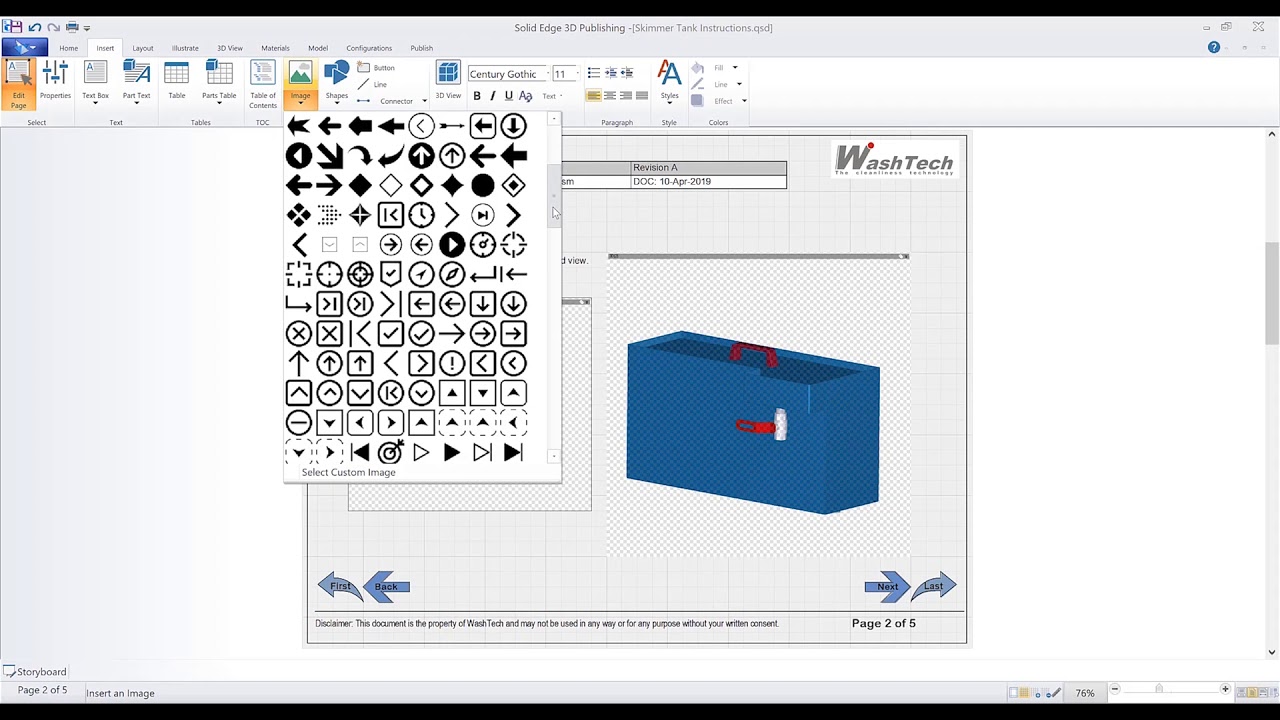Open the Publish ribbon tab

[421, 48]
